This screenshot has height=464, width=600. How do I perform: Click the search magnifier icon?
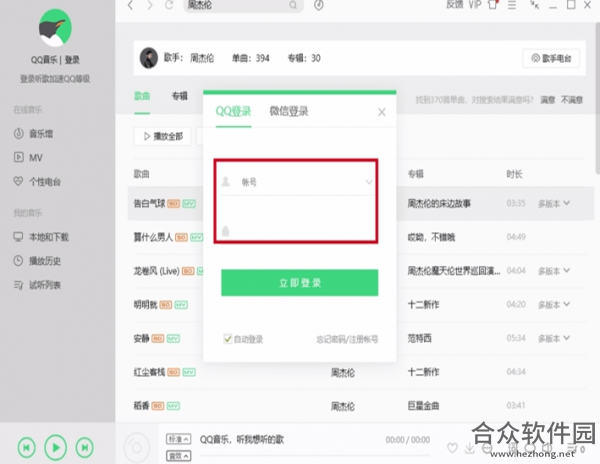(x=293, y=5)
